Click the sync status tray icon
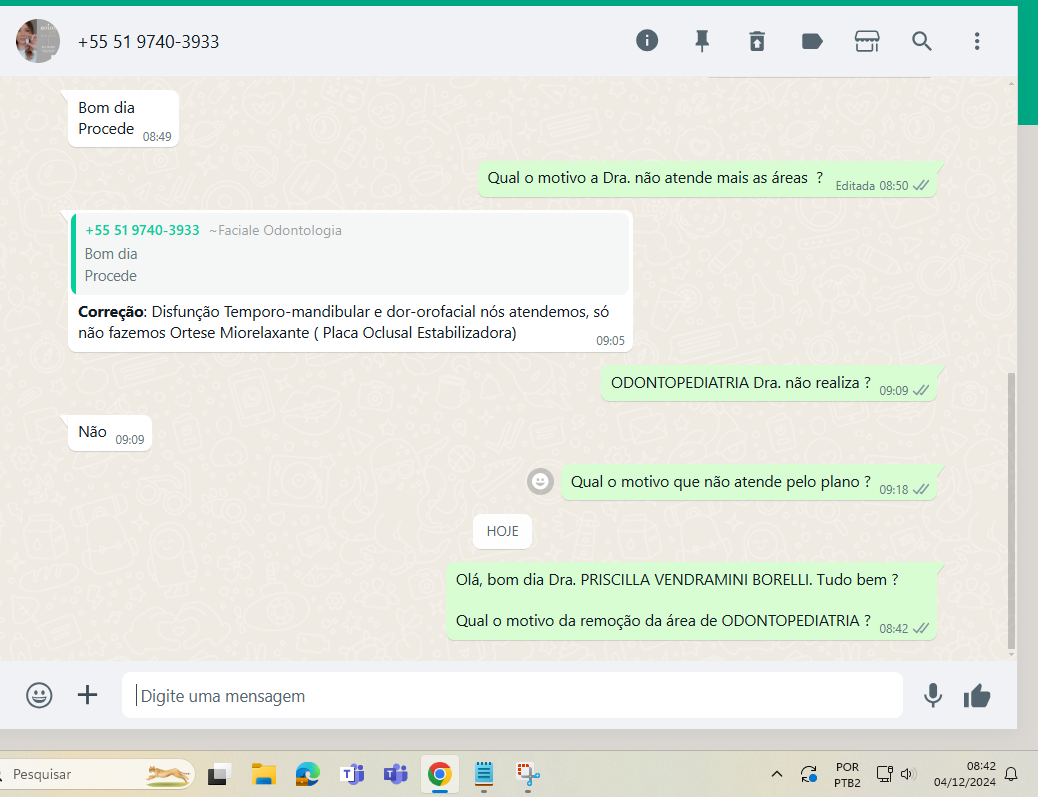The height and width of the screenshot is (797, 1038). click(808, 774)
